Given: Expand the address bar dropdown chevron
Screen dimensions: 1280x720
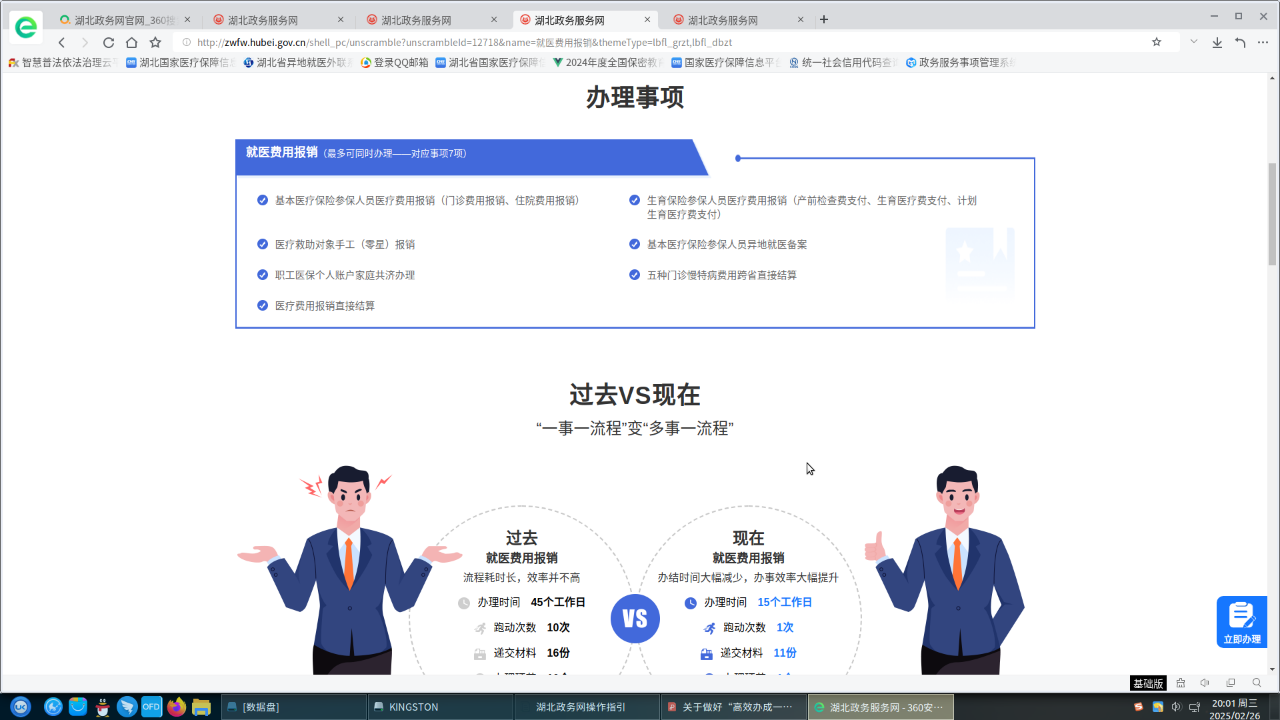Looking at the screenshot, I should click(x=1193, y=42).
